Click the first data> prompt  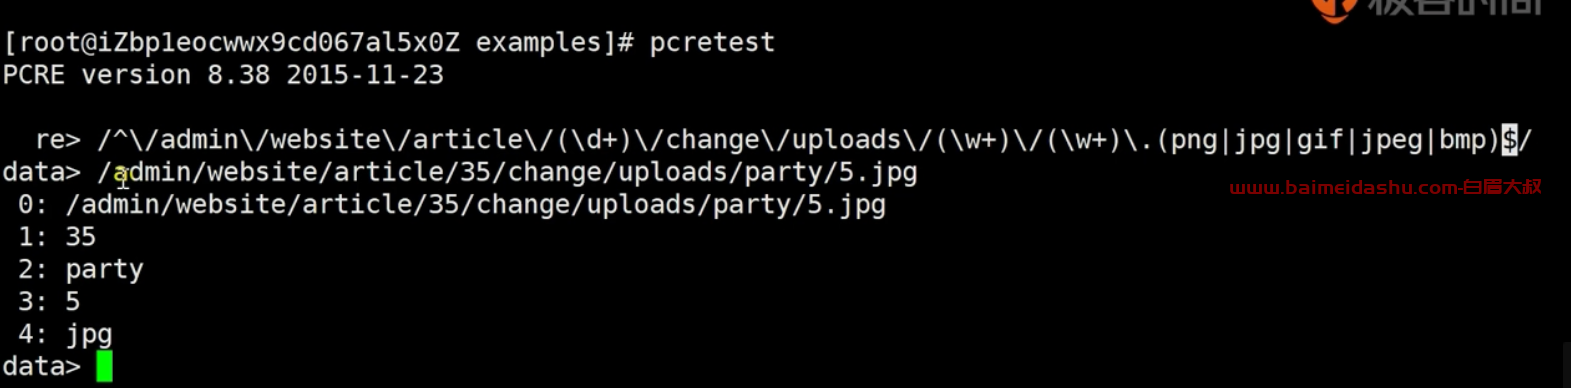[41, 172]
